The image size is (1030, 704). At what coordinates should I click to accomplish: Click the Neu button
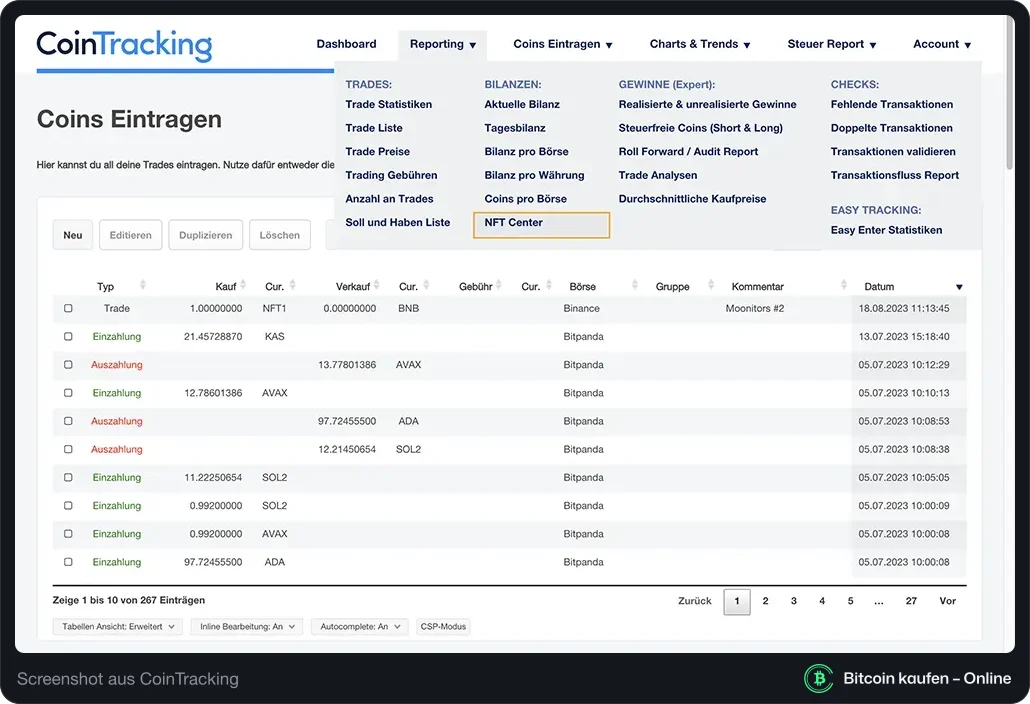[73, 235]
